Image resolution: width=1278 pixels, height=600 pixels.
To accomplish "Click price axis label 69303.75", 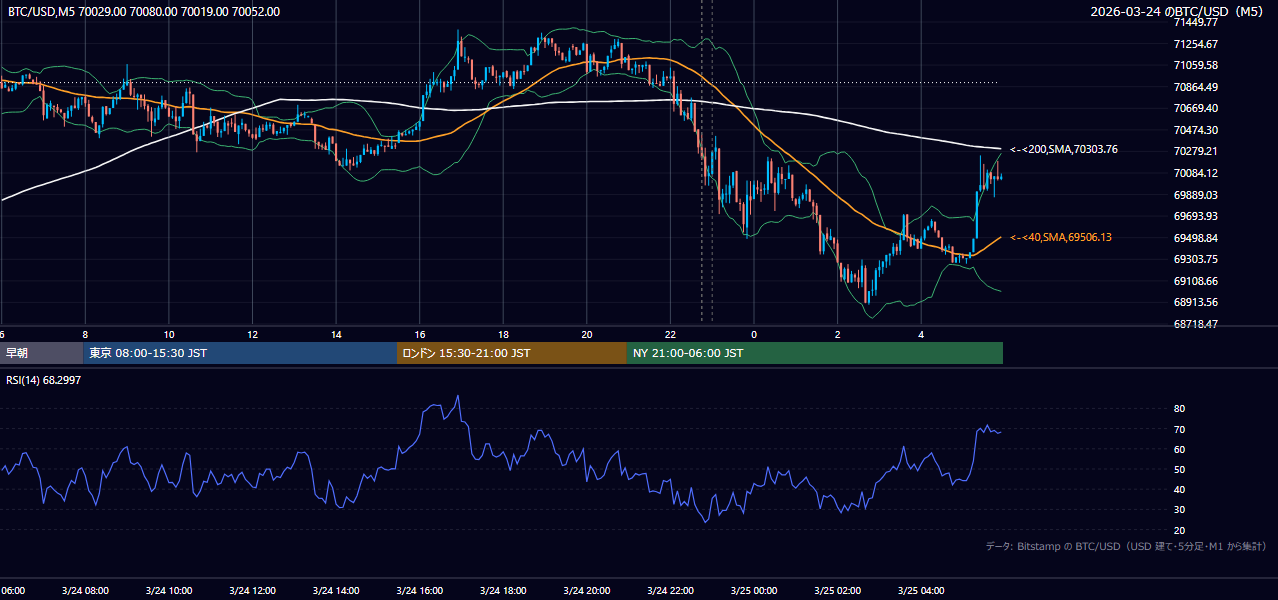I will coord(1195,259).
